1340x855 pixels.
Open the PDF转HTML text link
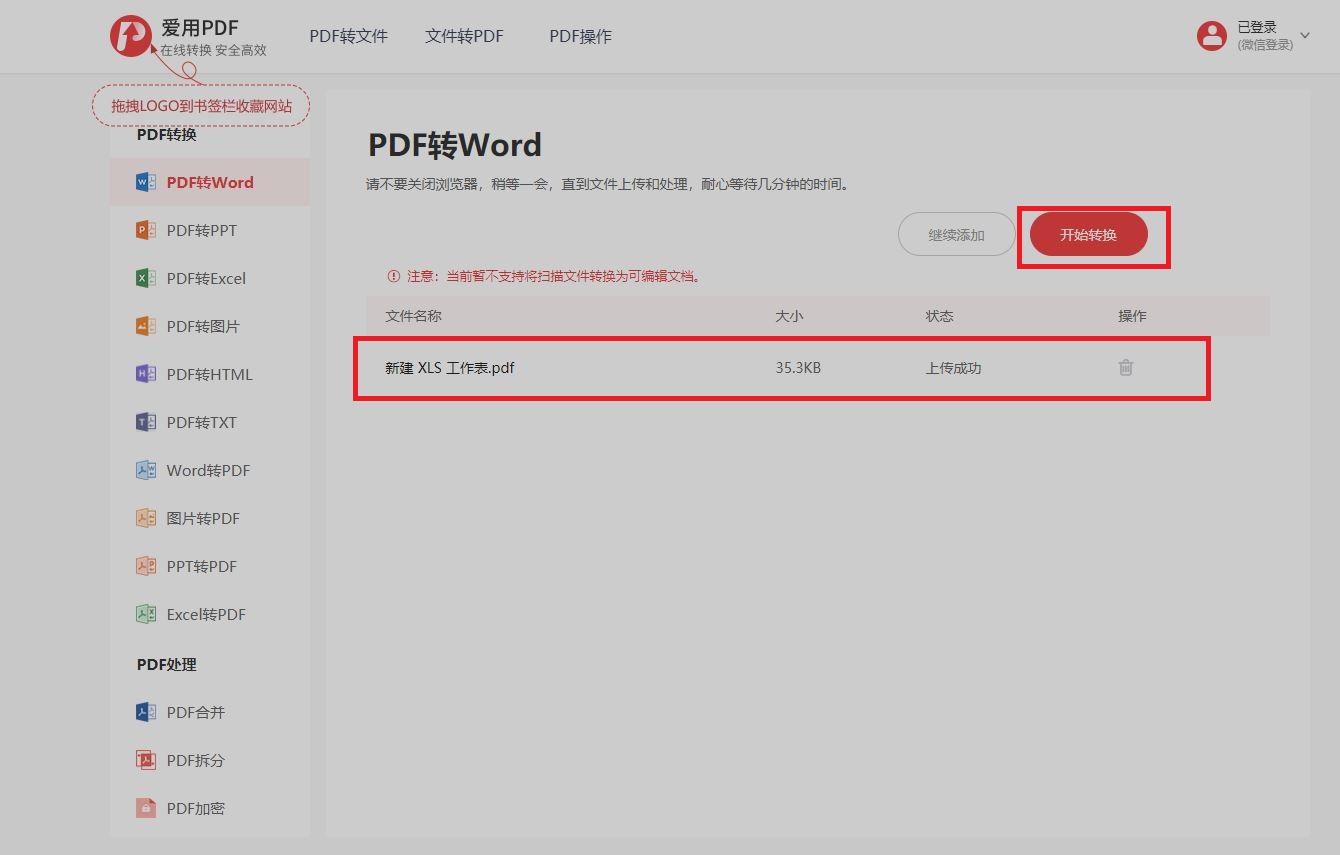(x=209, y=374)
